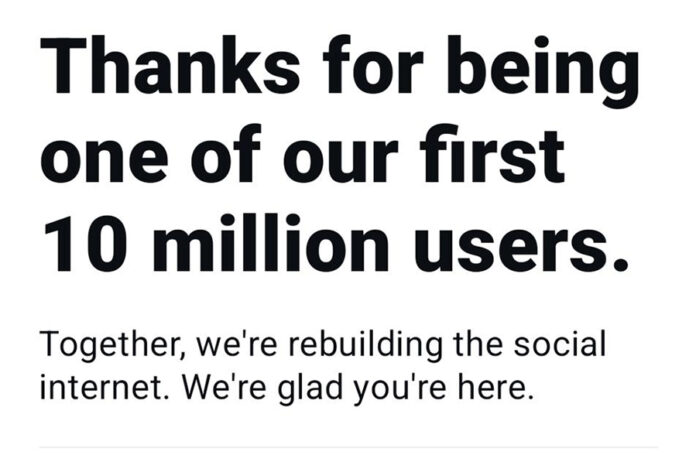Click the horizontal divider line below the paragraph
This screenshot has height=462, width=696.
point(348,446)
